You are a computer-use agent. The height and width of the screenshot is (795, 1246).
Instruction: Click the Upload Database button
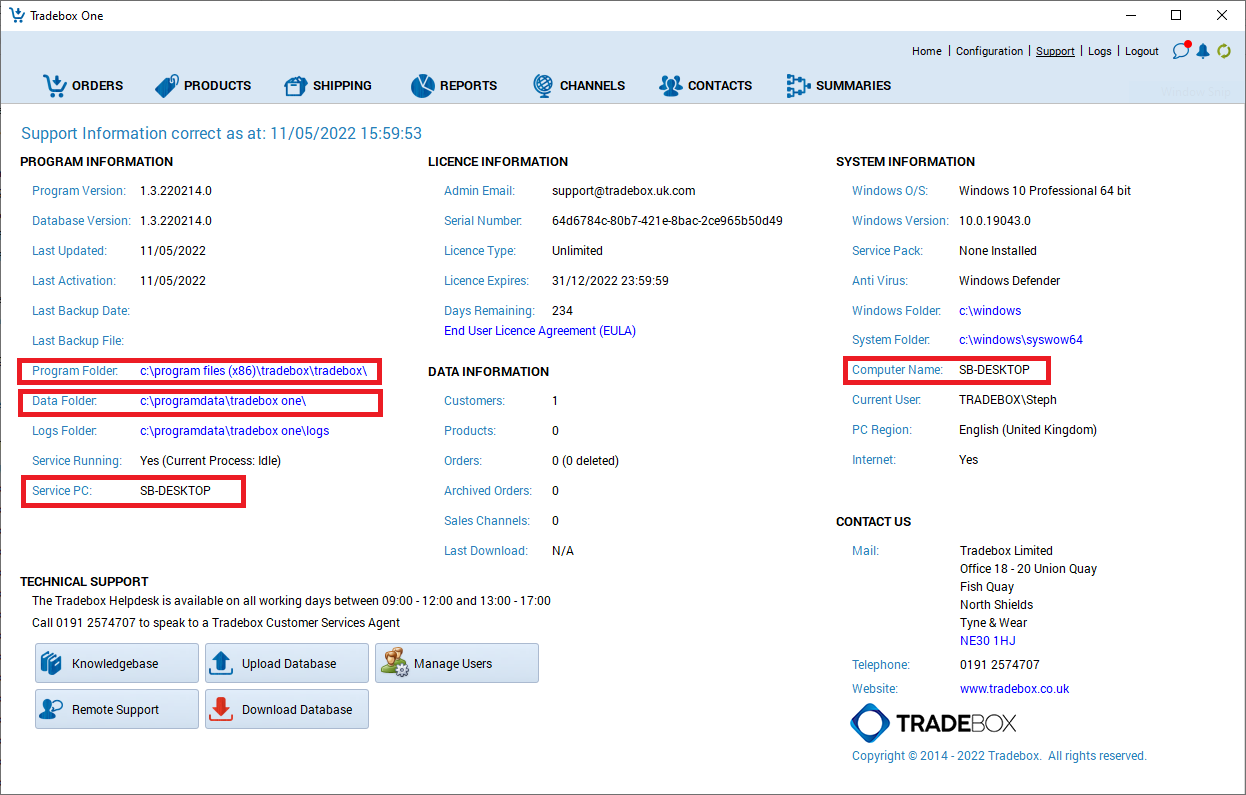tap(286, 663)
